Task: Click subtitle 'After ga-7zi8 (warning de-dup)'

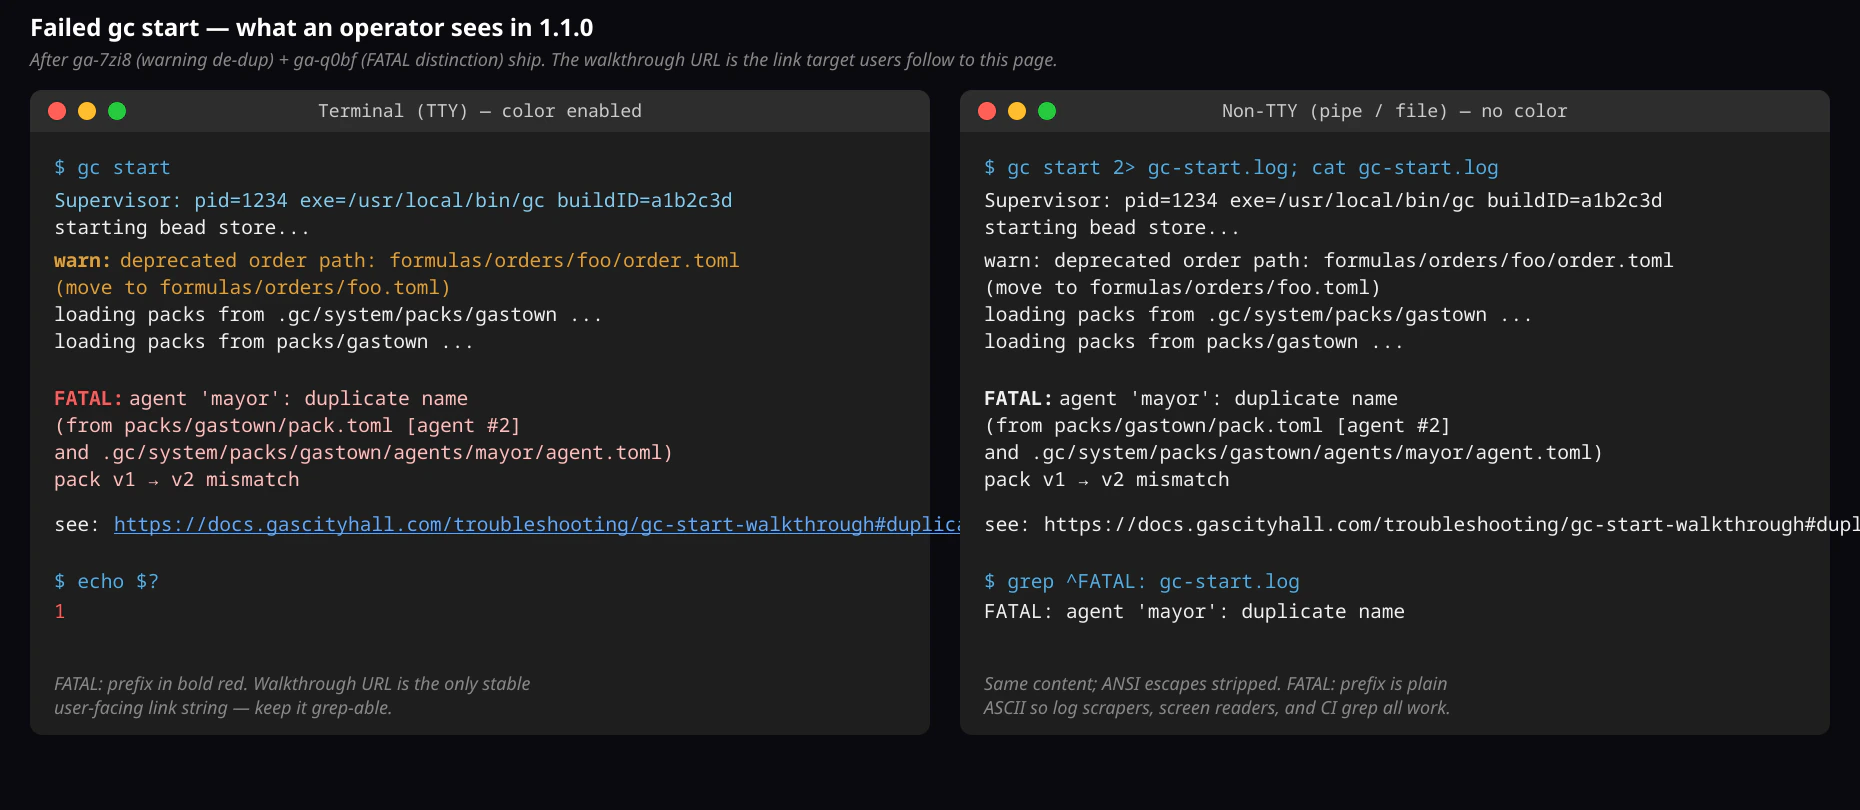Action: (543, 60)
